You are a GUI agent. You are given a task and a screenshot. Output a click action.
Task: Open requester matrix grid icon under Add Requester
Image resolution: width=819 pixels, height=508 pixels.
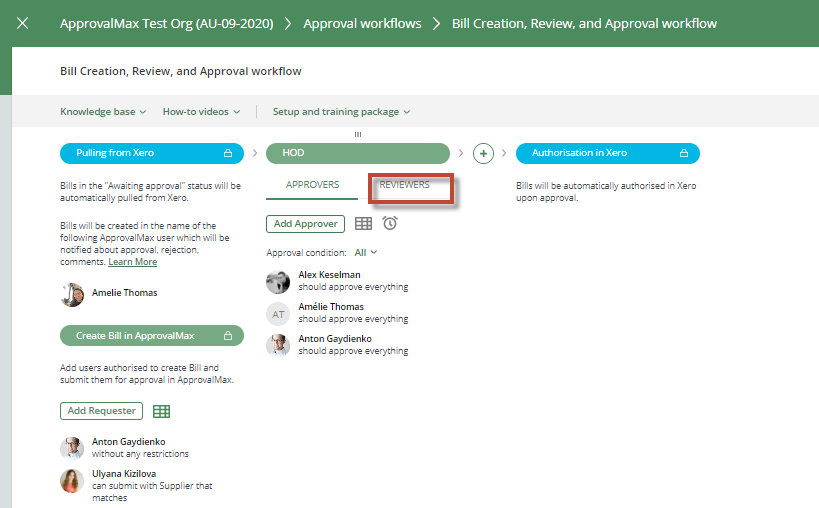point(161,411)
